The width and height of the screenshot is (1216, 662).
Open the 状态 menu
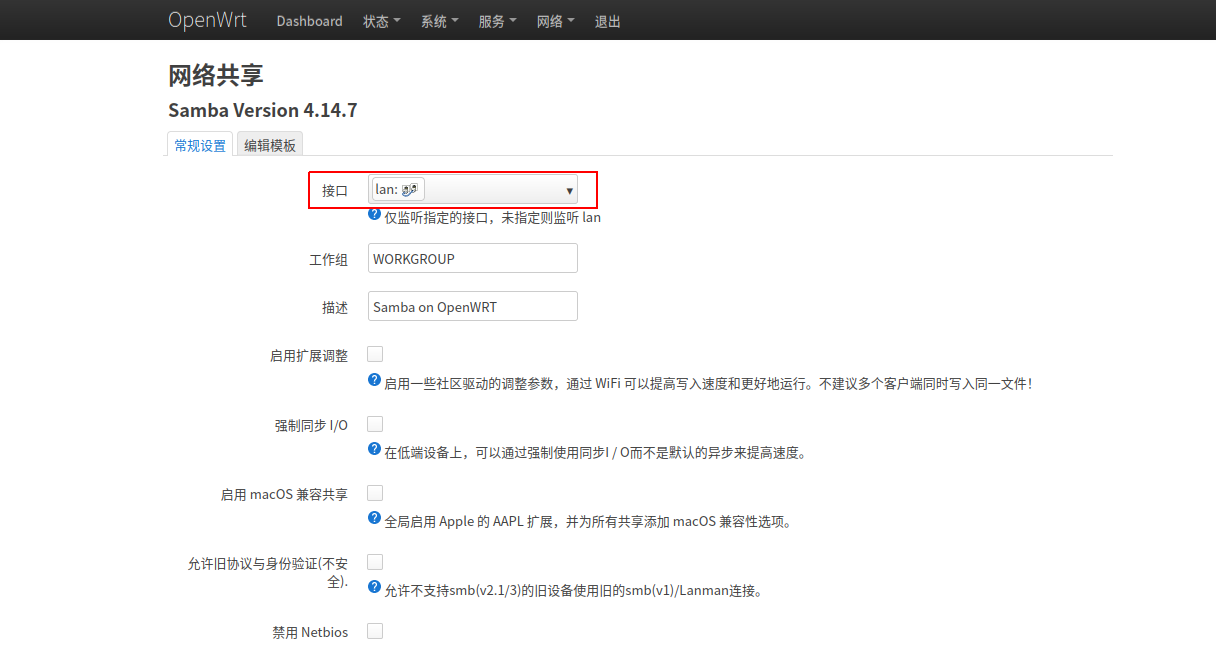[381, 21]
